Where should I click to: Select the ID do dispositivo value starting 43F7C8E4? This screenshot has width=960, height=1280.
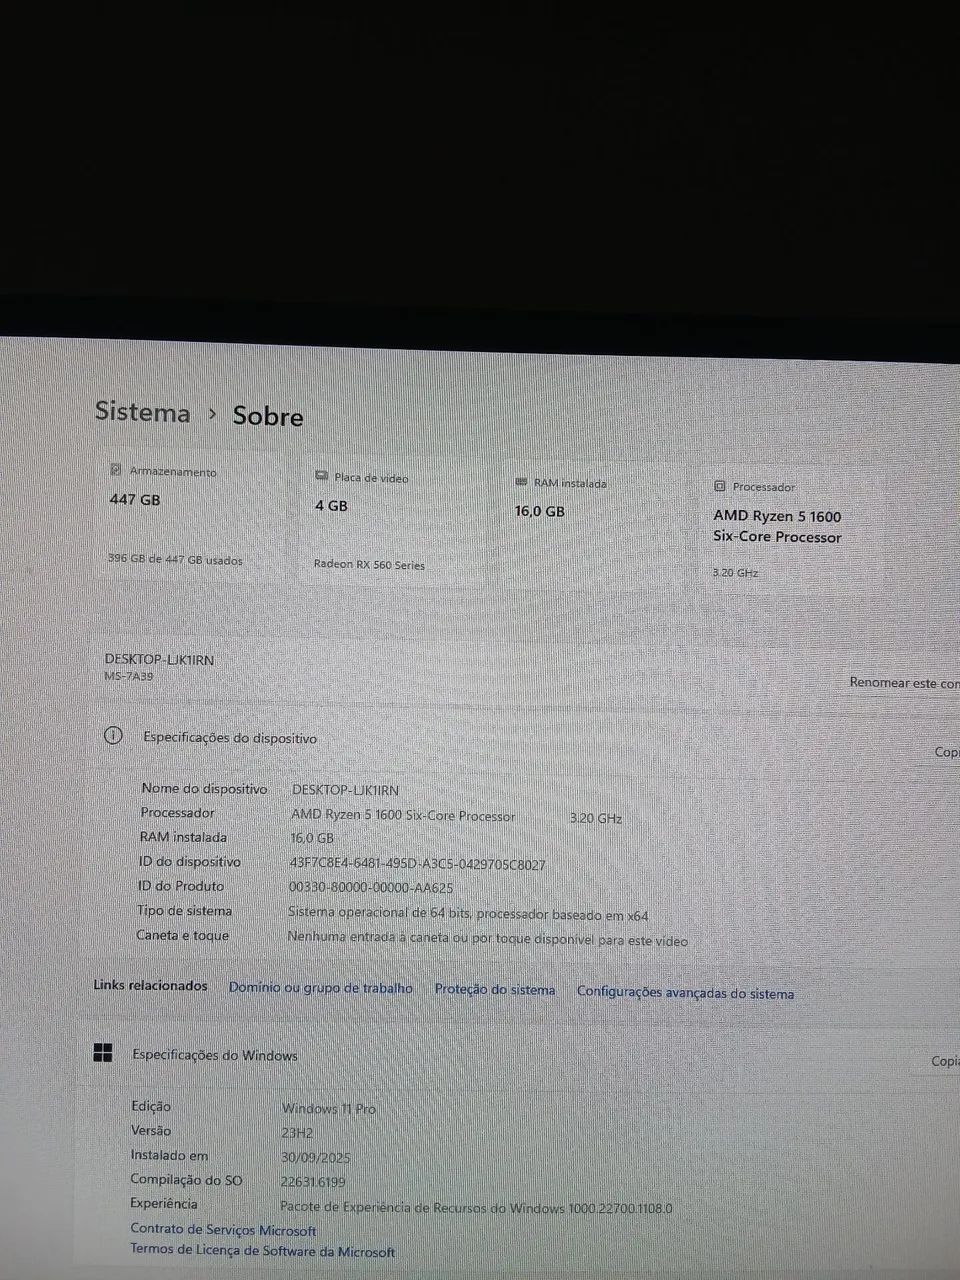[x=418, y=865]
